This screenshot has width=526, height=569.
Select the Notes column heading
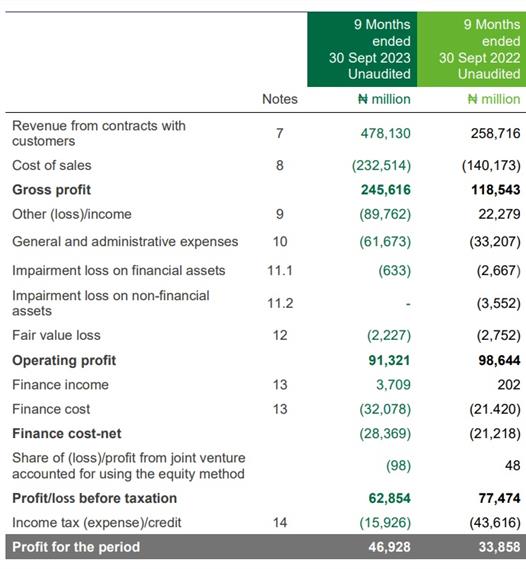(280, 99)
